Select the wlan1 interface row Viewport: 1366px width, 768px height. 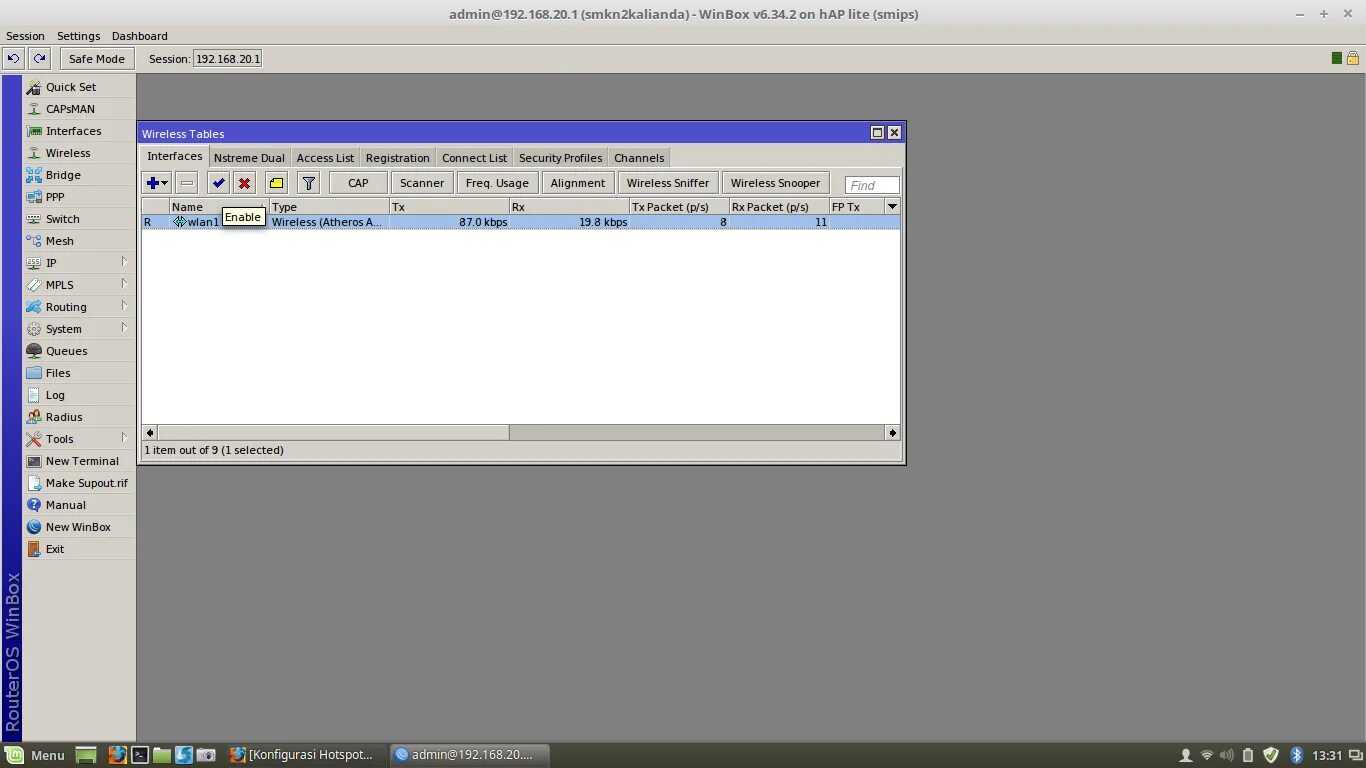521,222
